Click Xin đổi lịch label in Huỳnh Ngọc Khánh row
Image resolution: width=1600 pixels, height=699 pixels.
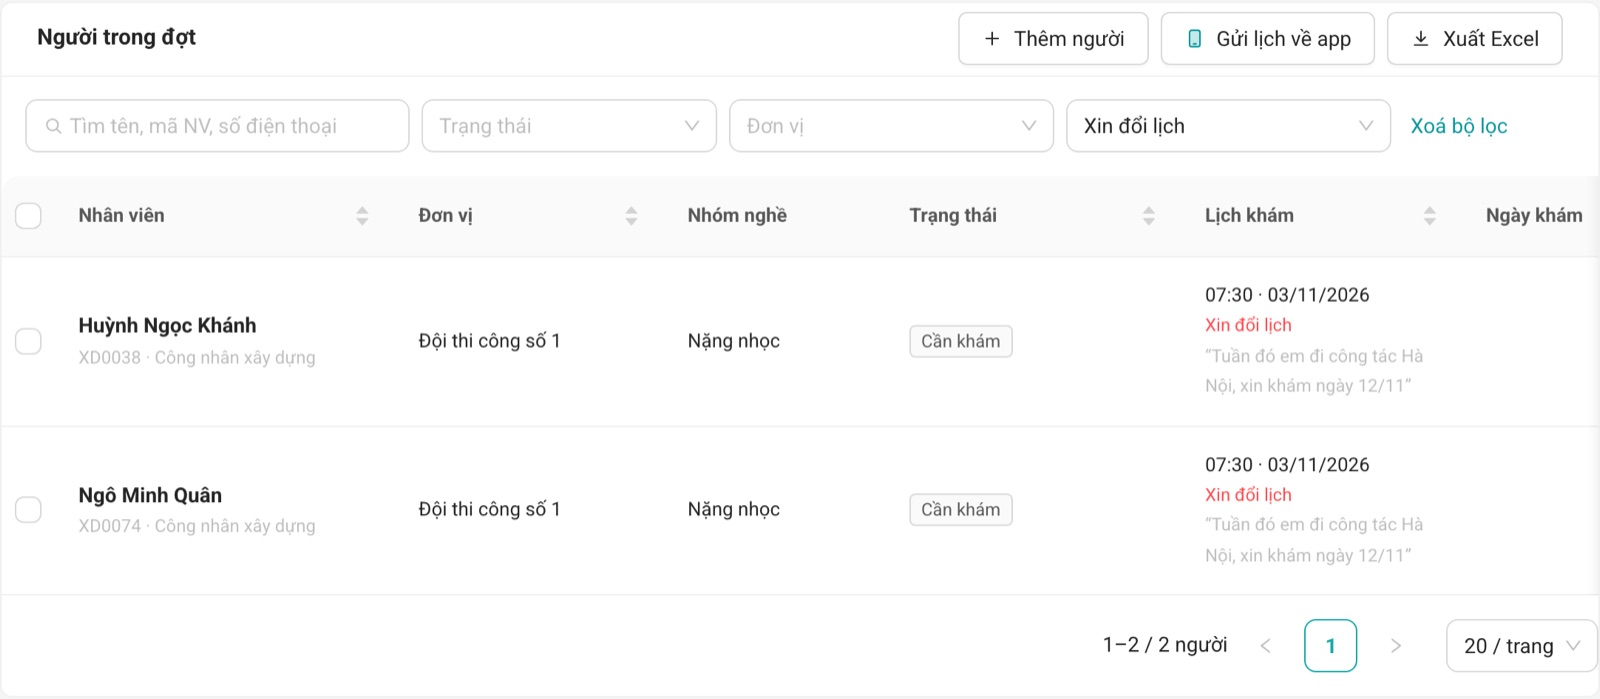[1248, 325]
